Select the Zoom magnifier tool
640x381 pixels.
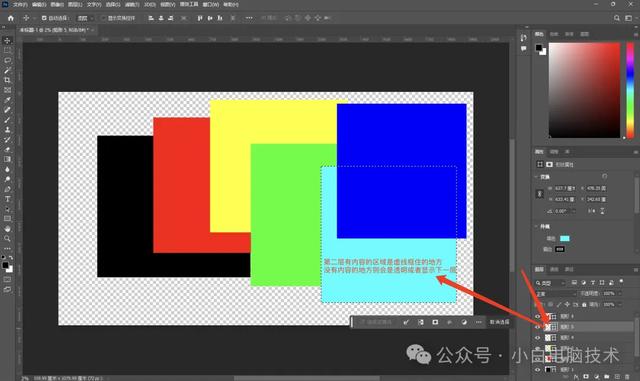[7, 238]
